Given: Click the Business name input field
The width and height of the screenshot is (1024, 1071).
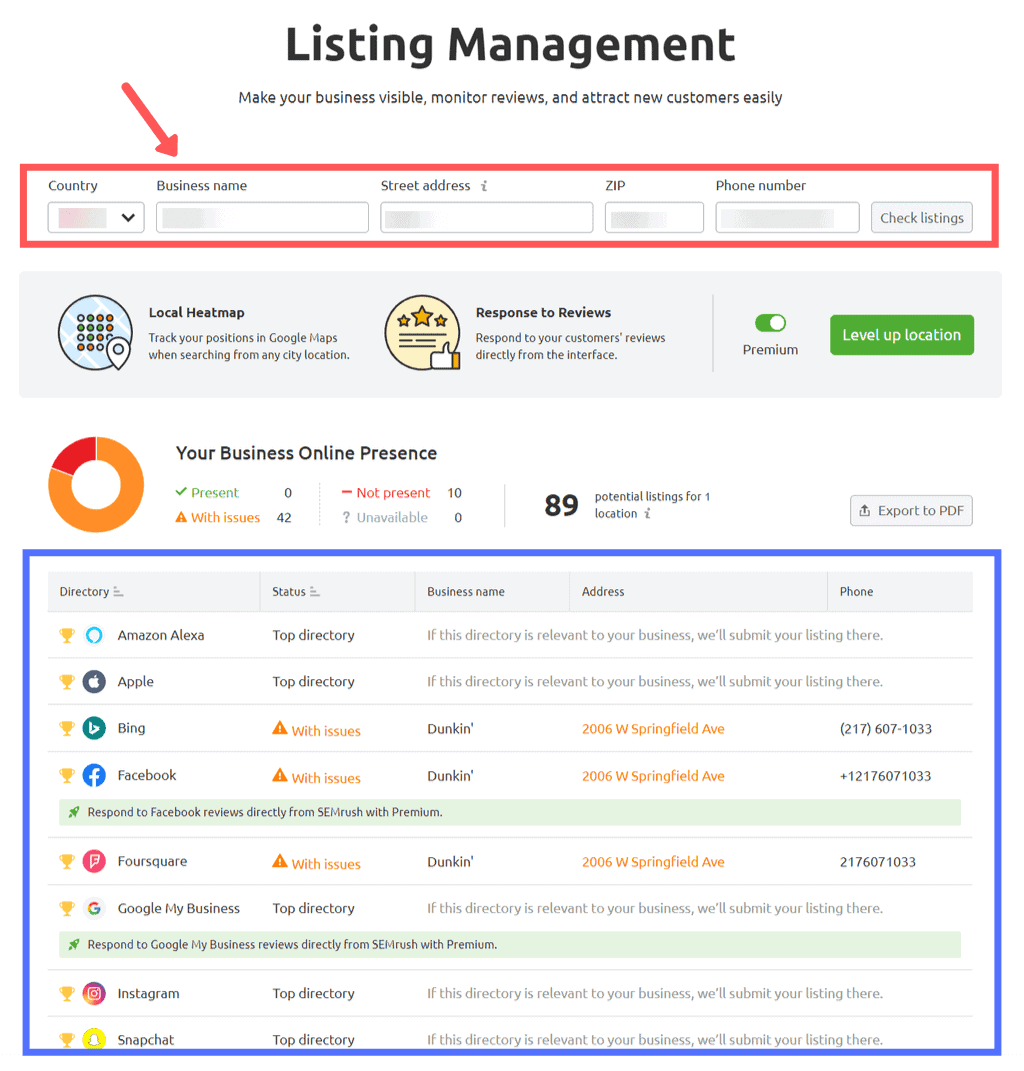Looking at the screenshot, I should pyautogui.click(x=262, y=218).
